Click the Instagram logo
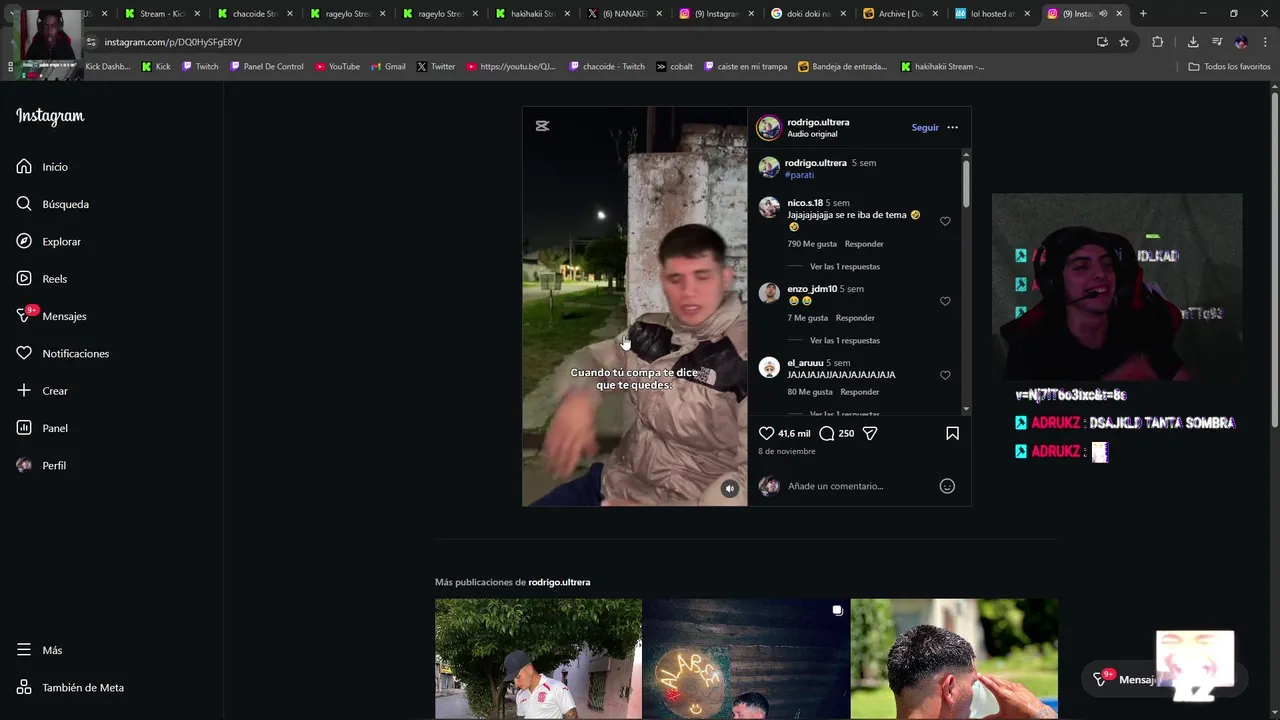The height and width of the screenshot is (720, 1280). click(50, 116)
